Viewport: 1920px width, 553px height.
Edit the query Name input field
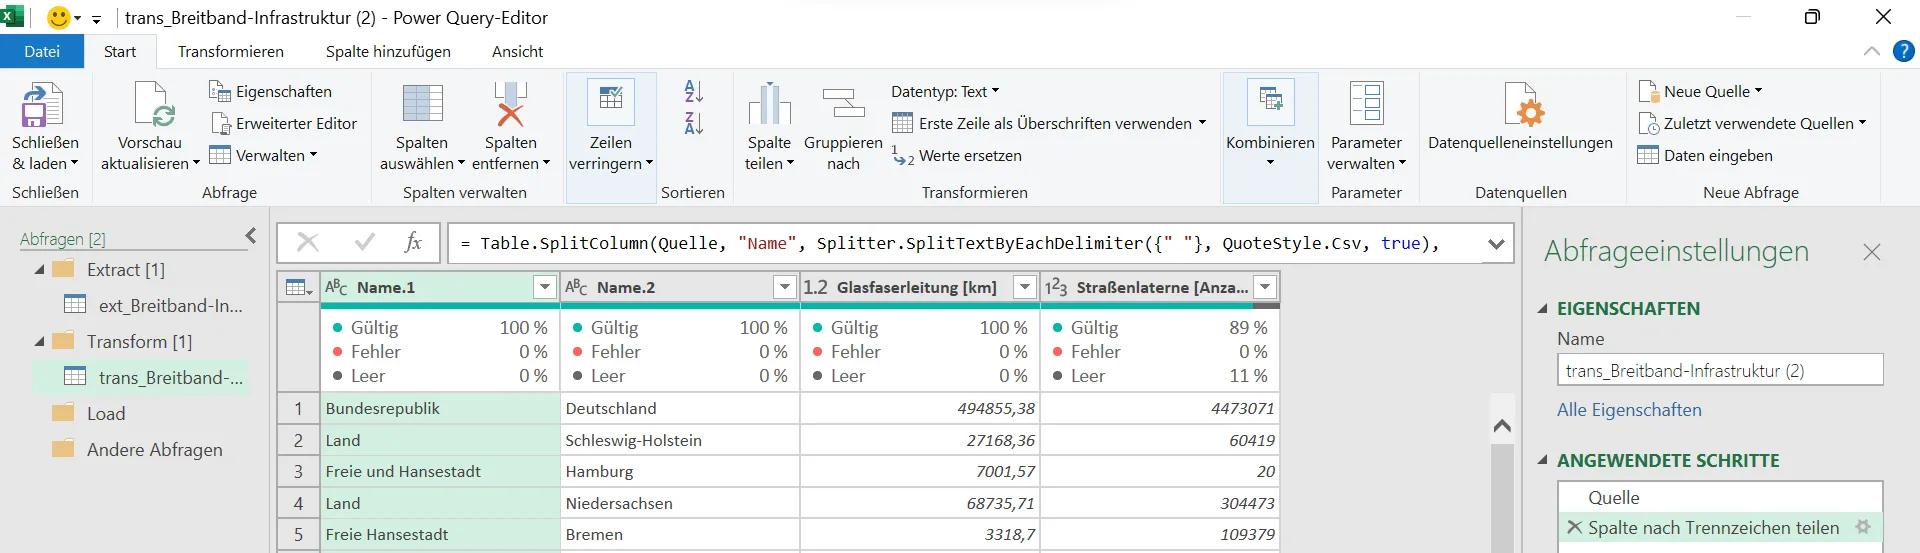click(x=1720, y=370)
